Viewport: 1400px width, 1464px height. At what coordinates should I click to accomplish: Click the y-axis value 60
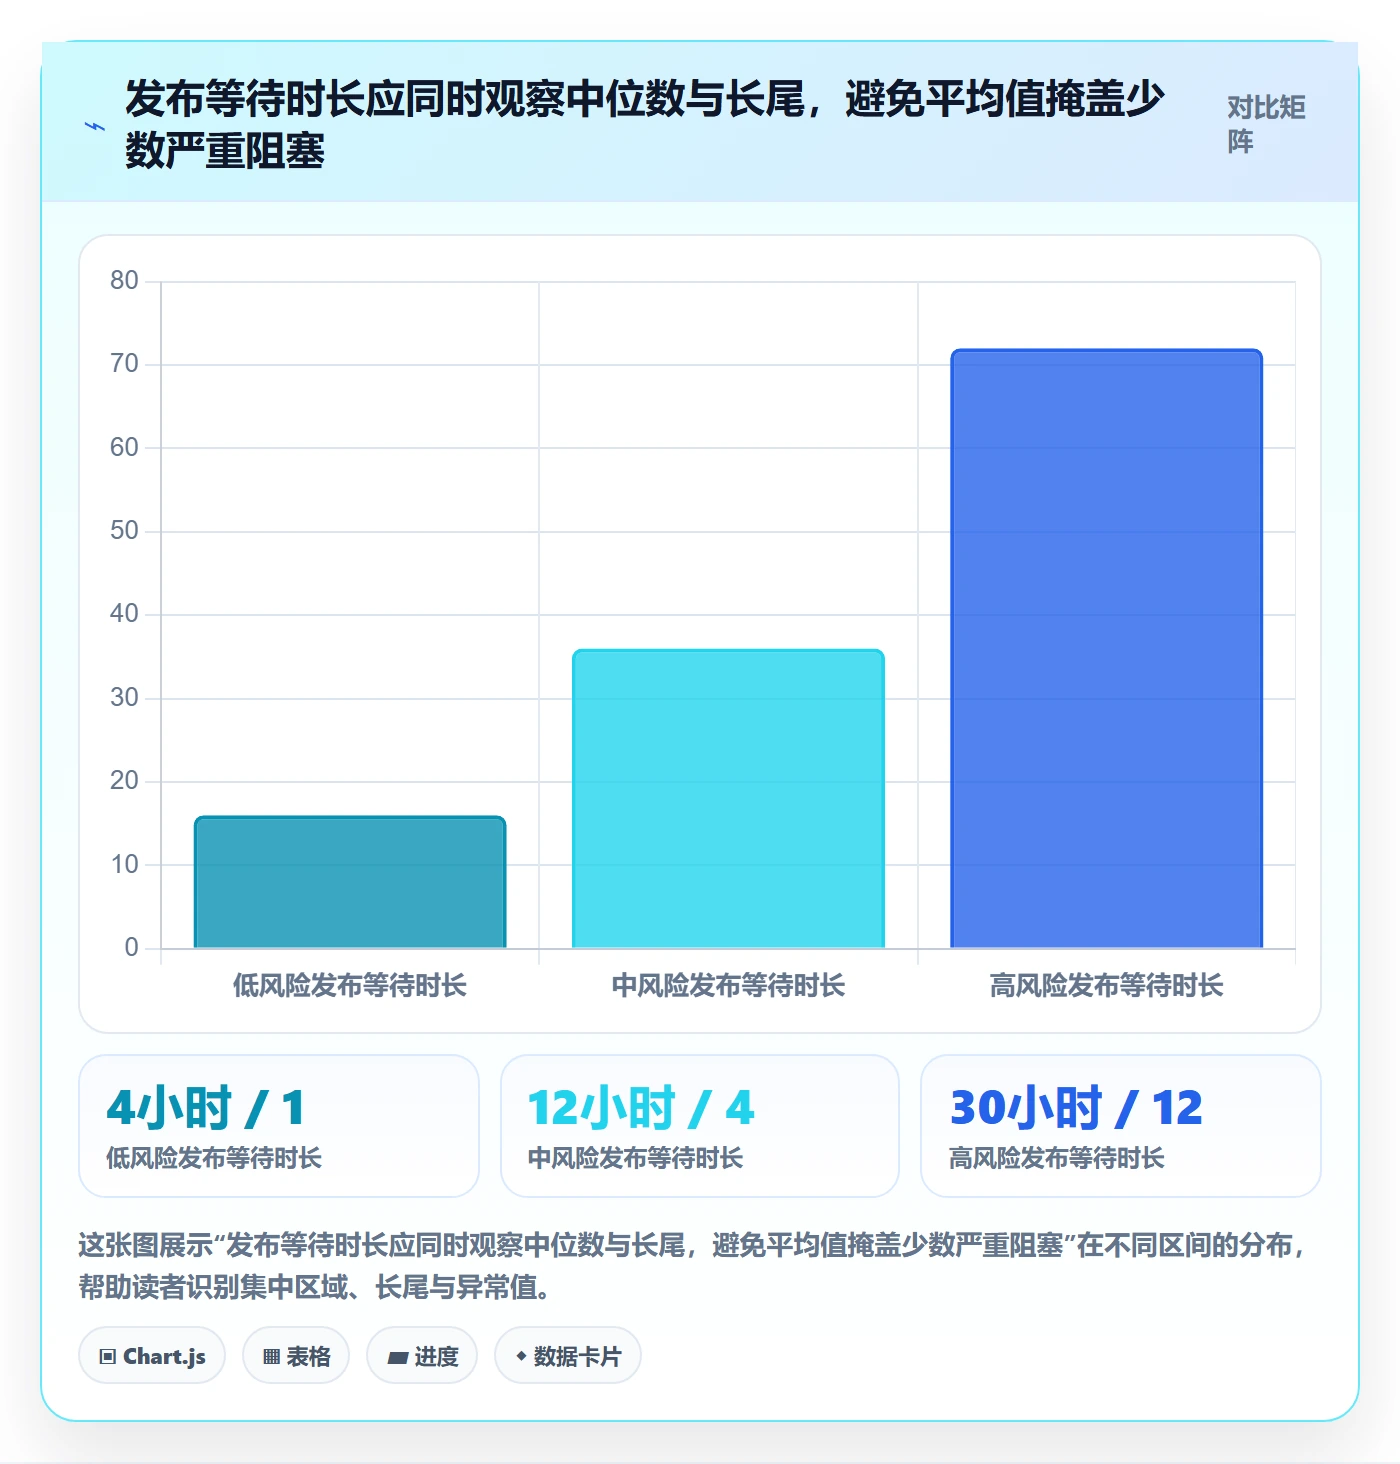(124, 447)
